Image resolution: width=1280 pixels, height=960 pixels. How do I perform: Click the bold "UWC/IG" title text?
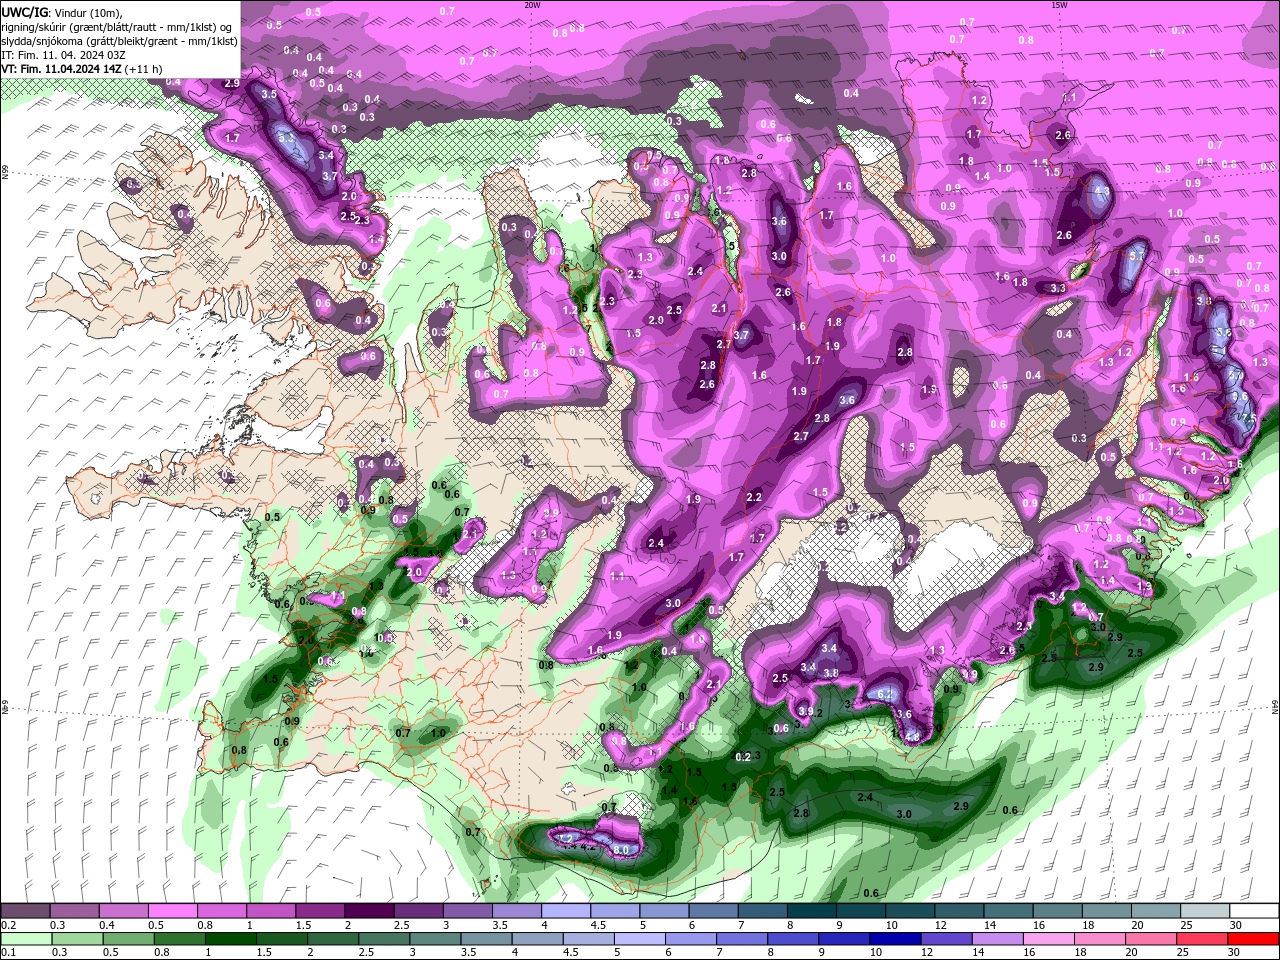click(x=24, y=12)
